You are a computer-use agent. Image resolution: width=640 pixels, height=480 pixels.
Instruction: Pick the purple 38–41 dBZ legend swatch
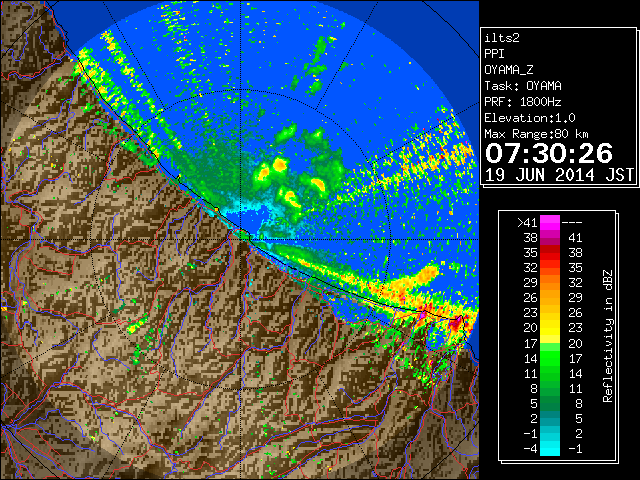click(550, 238)
